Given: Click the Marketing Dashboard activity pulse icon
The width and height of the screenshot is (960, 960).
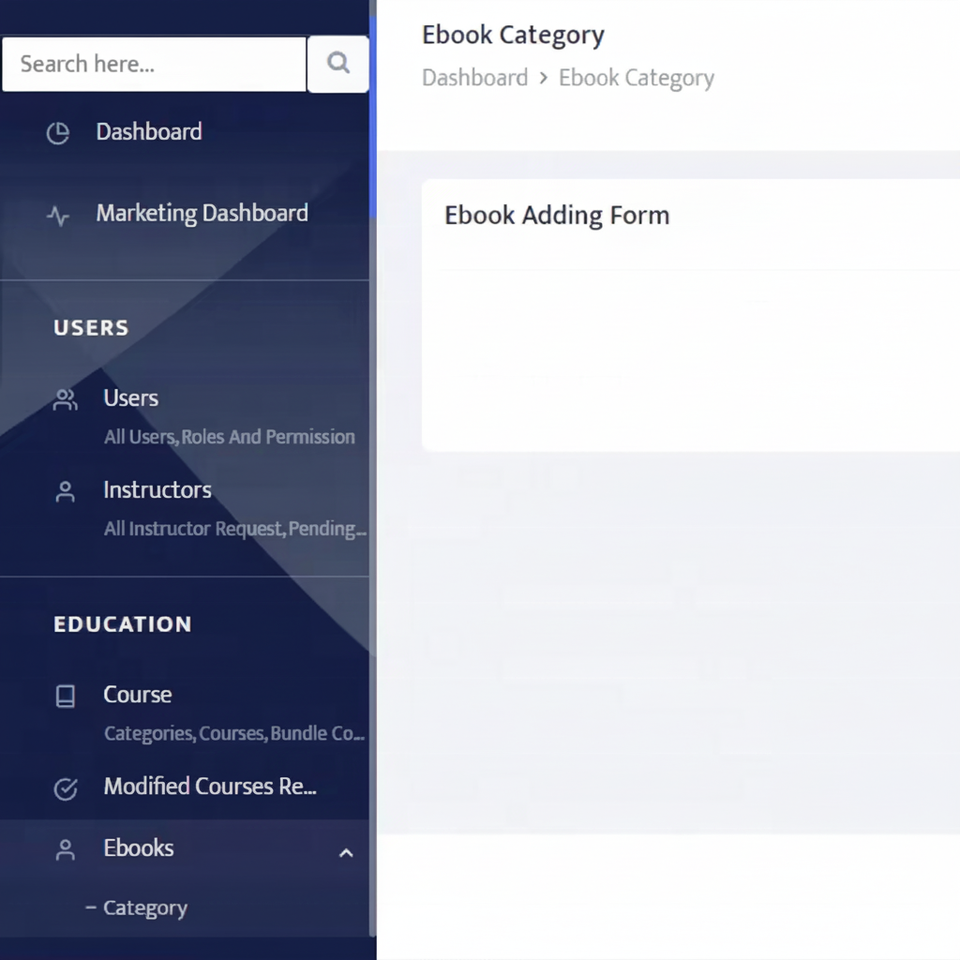Looking at the screenshot, I should [x=58, y=215].
